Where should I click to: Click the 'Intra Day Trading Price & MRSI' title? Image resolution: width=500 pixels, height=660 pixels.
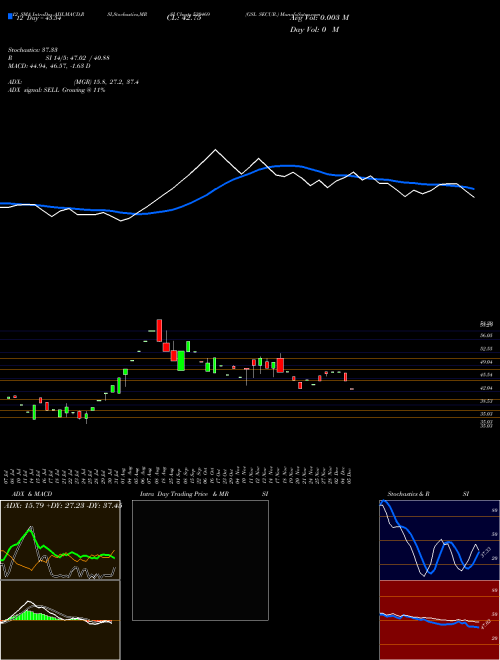coord(205,494)
